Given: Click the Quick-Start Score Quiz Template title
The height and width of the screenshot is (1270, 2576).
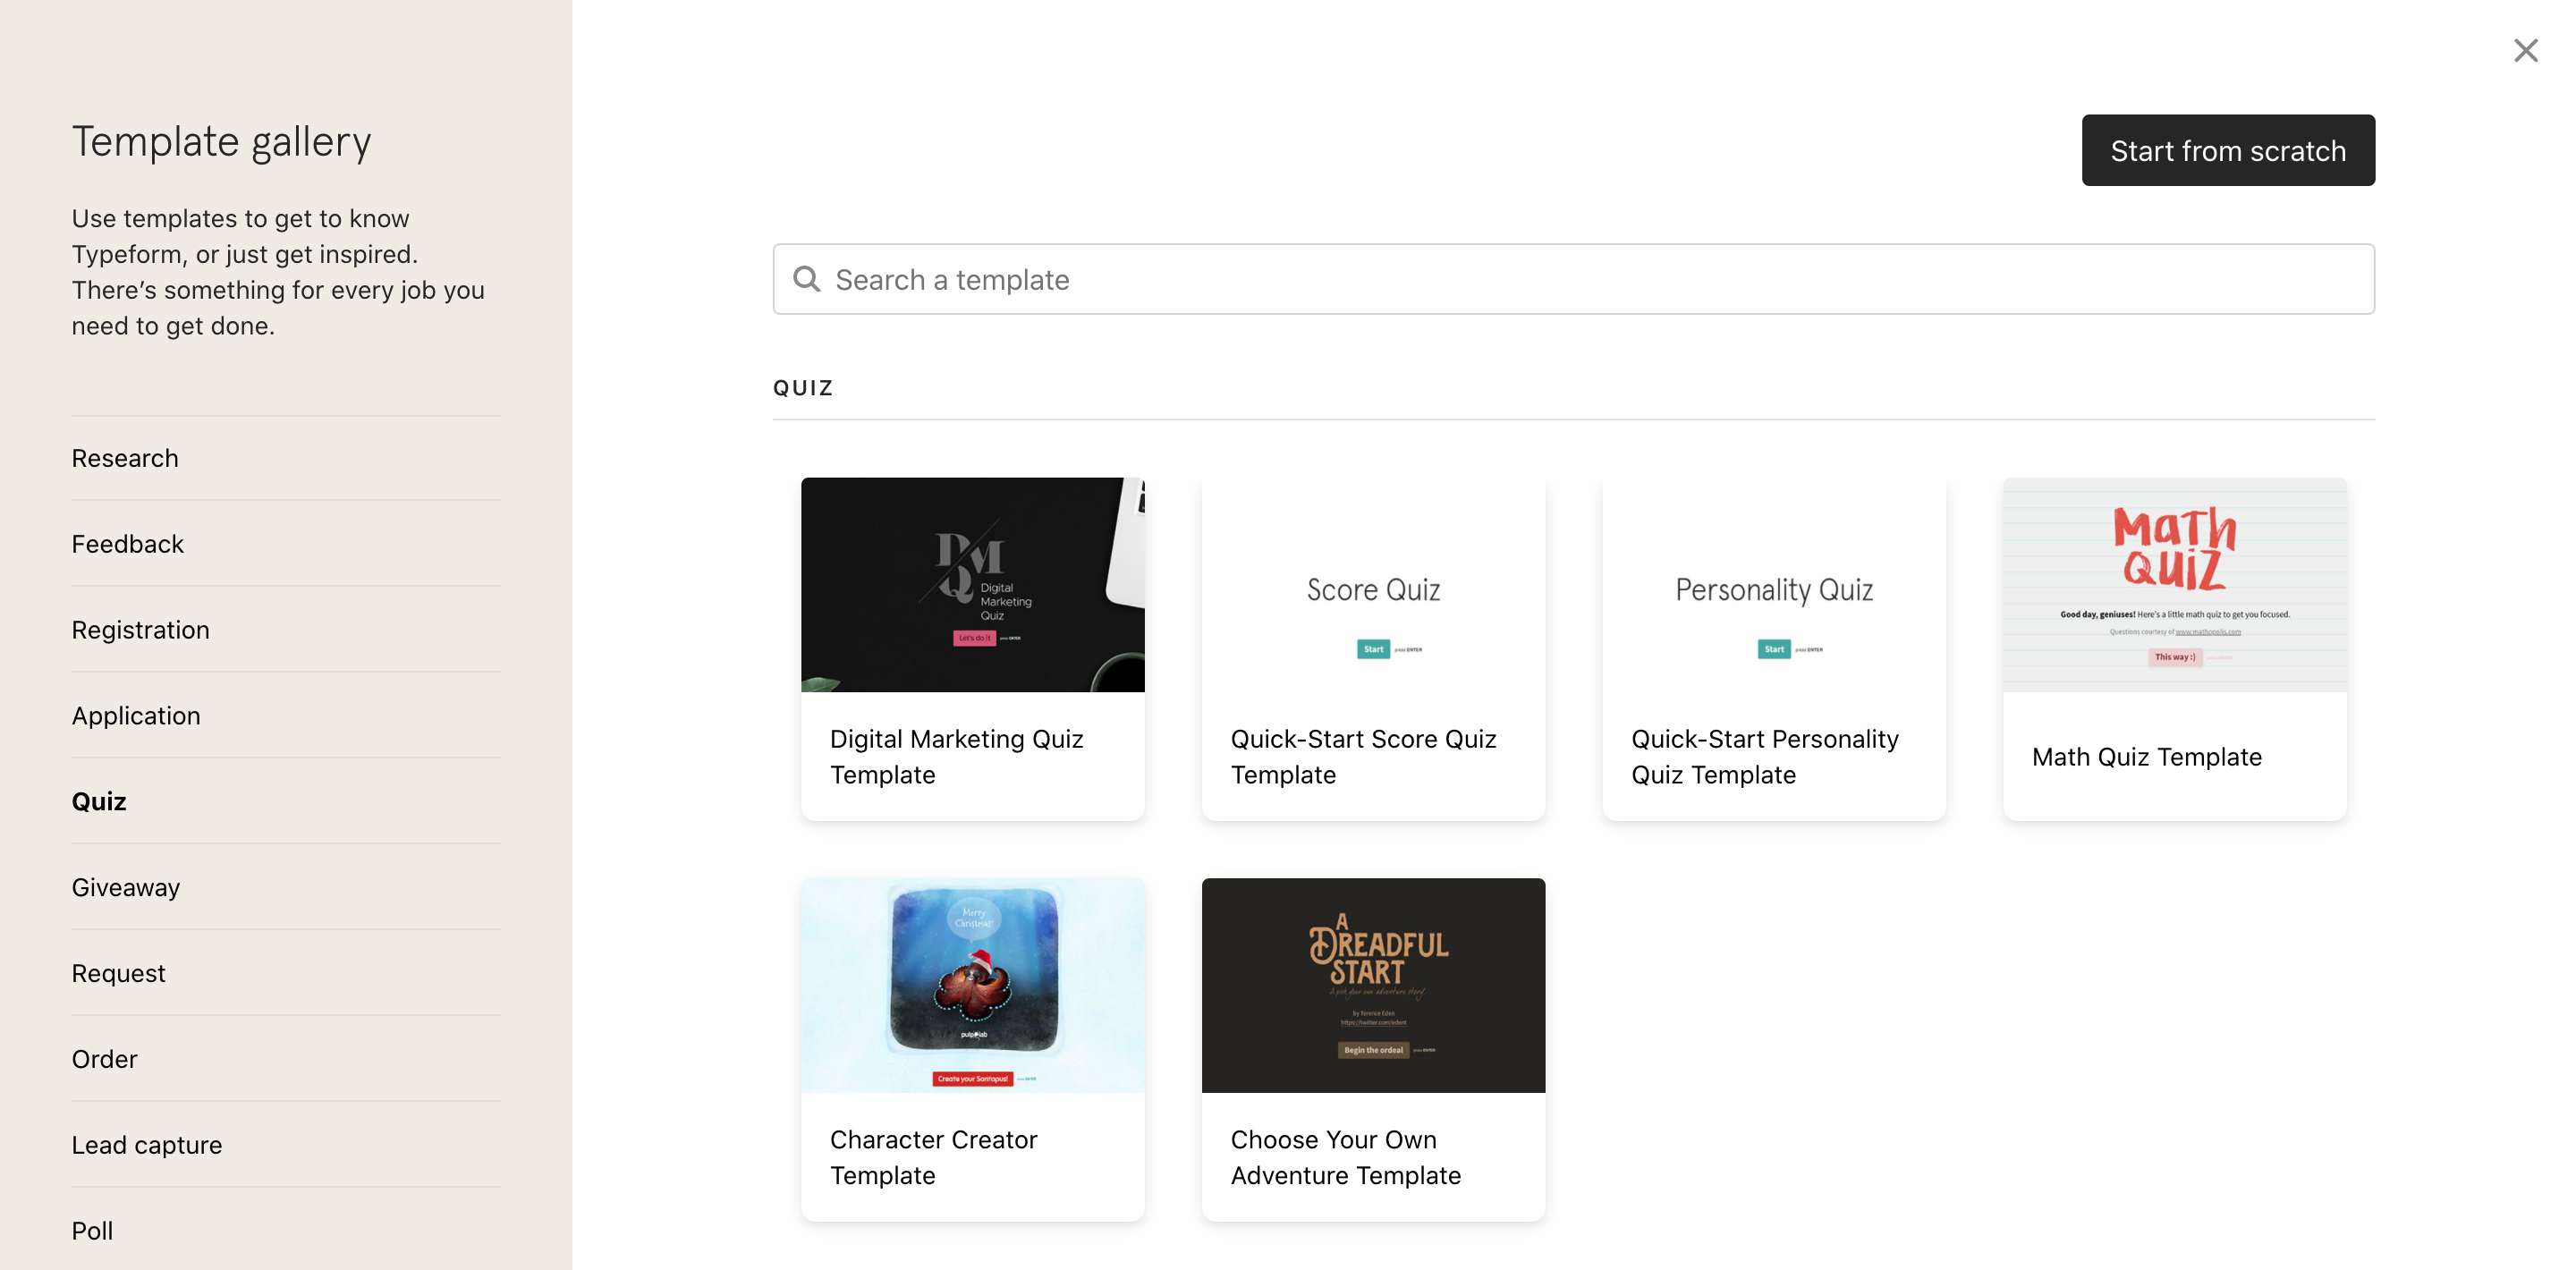Looking at the screenshot, I should pyautogui.click(x=1363, y=757).
